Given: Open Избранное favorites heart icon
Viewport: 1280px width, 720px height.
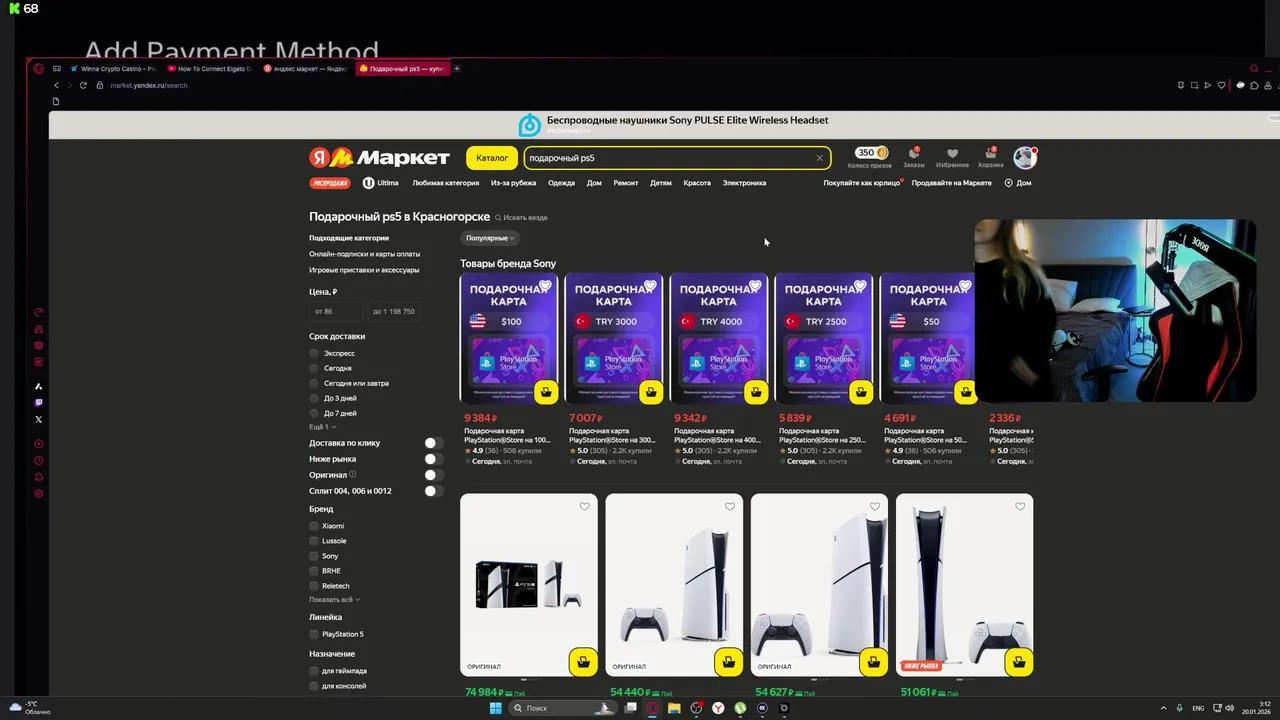Looking at the screenshot, I should point(952,157).
